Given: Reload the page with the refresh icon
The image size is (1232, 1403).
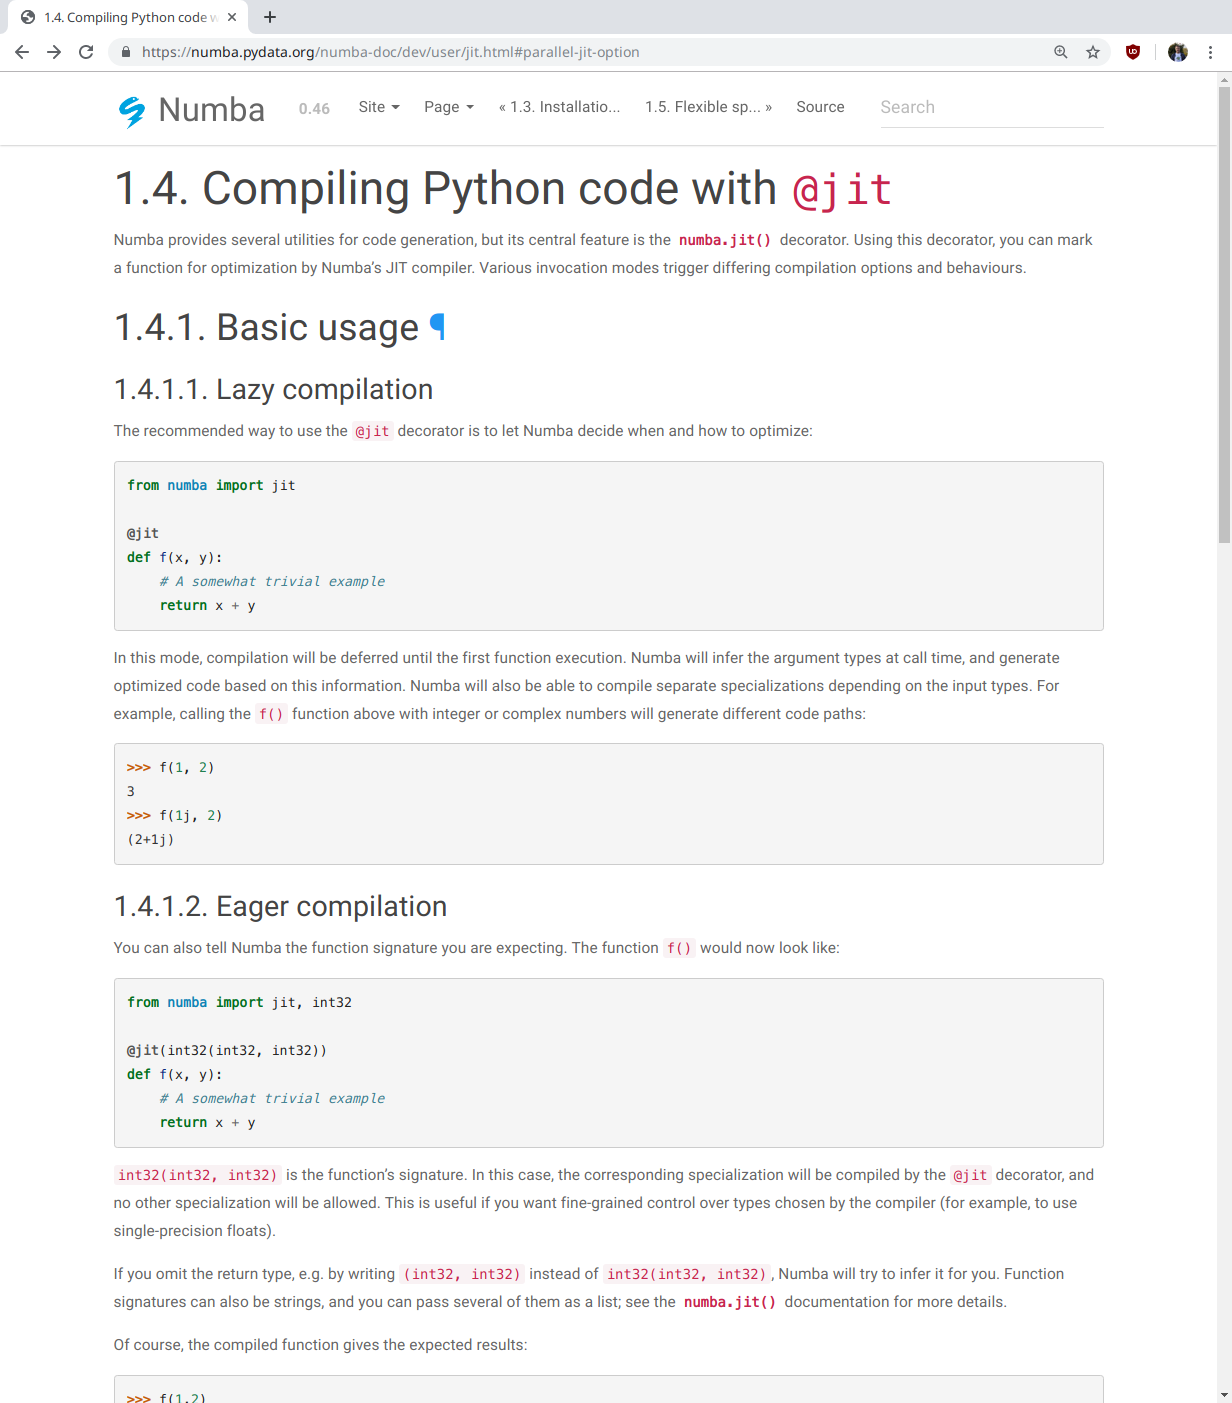Looking at the screenshot, I should 86,52.
